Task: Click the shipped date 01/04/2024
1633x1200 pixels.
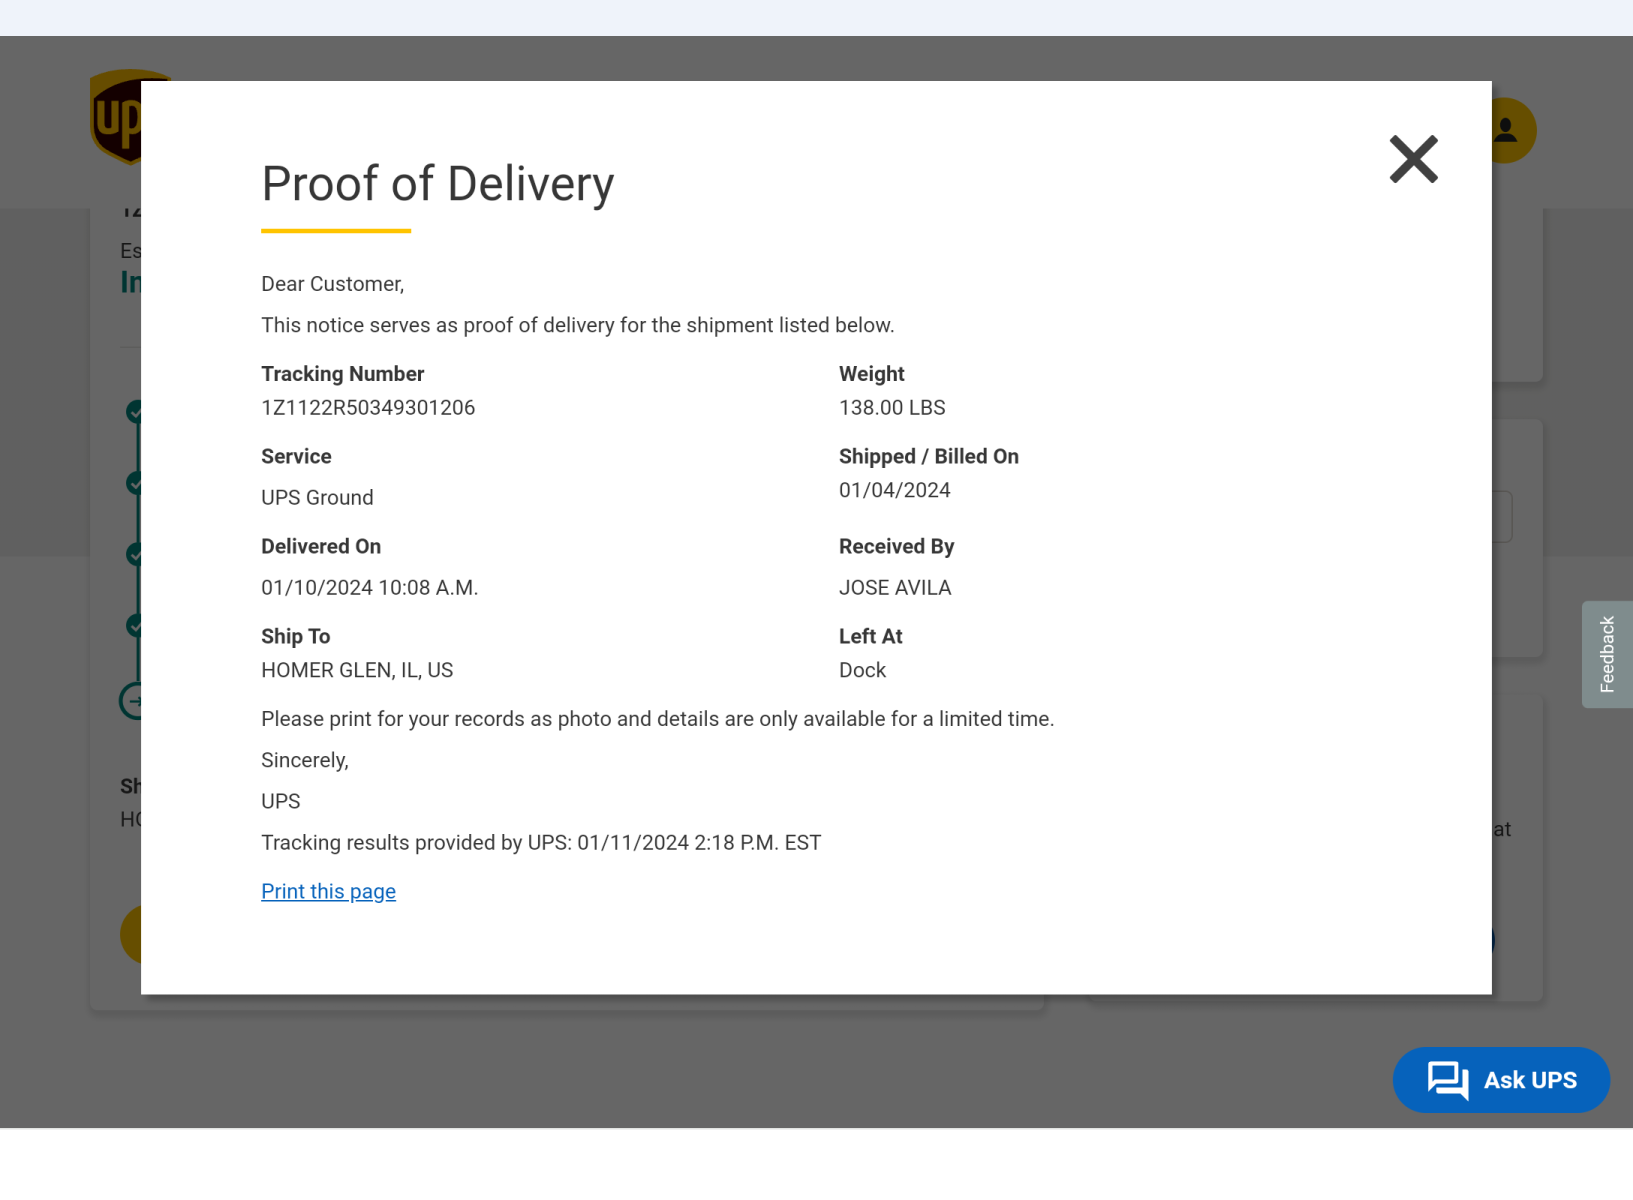Action: 894,490
